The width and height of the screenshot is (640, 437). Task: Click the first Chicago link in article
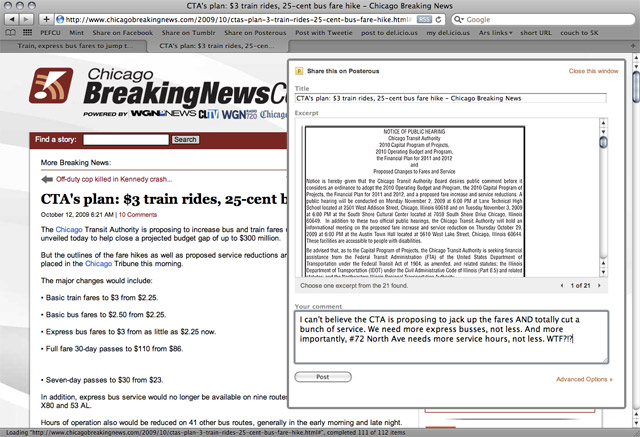coord(69,230)
